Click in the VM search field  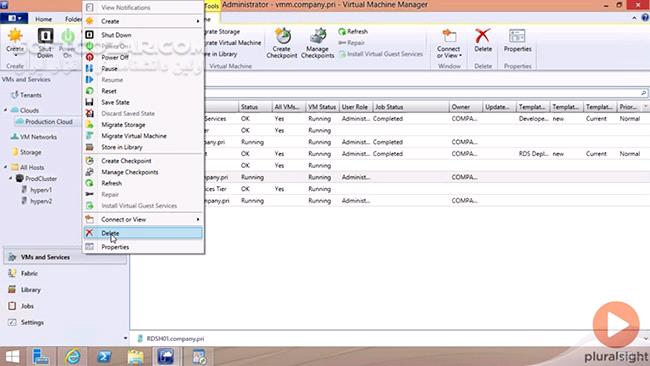(x=423, y=93)
